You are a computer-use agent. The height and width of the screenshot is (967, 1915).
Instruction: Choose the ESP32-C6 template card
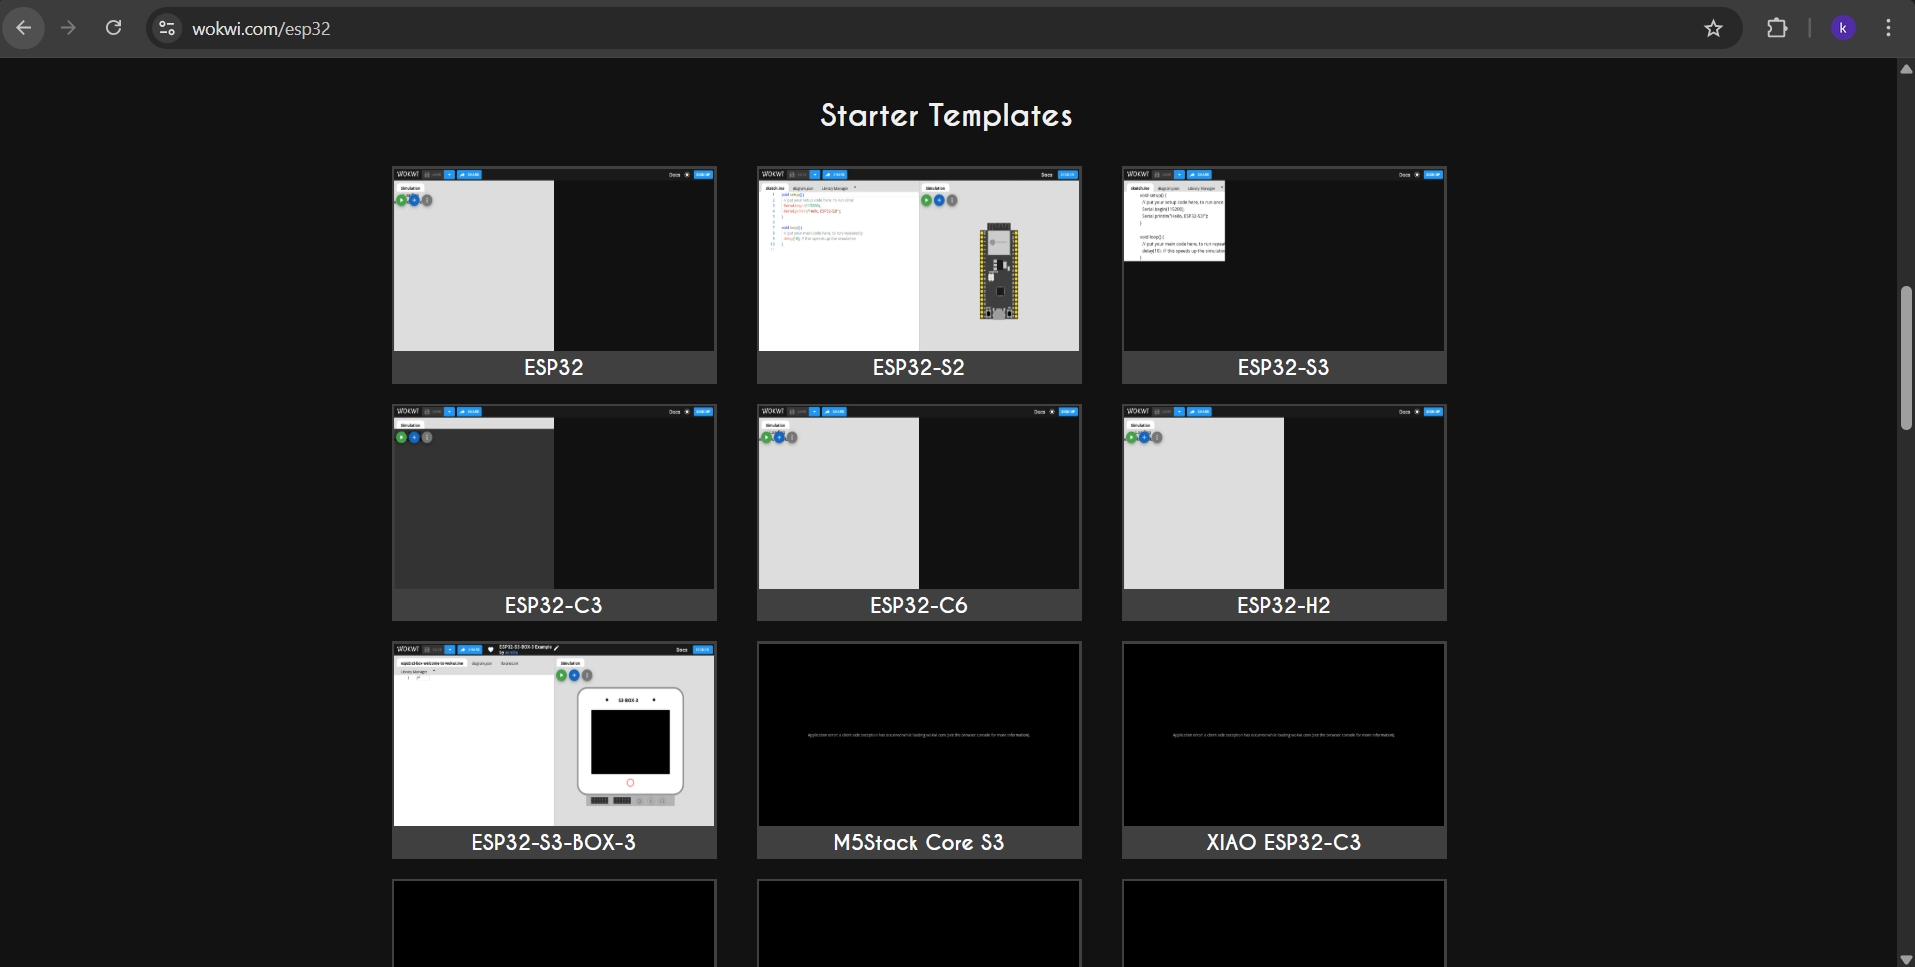coord(919,512)
